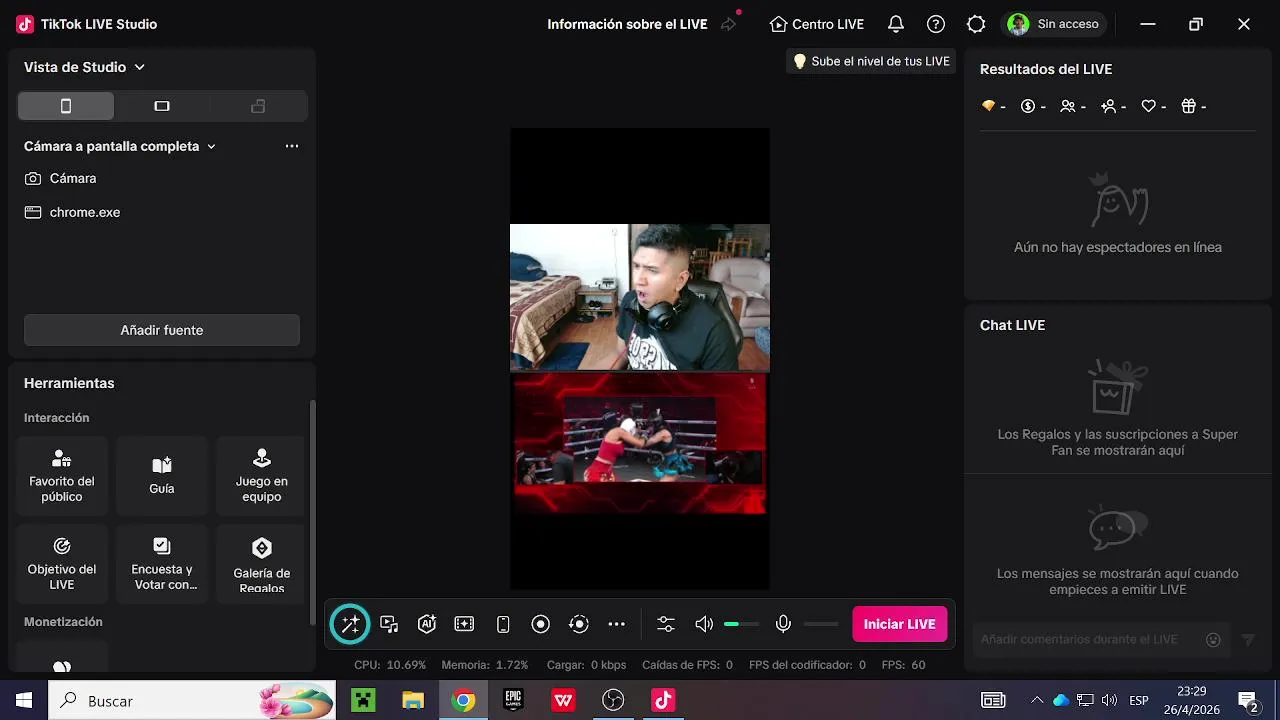
Task: Click the FPS: 60 status text
Action: 903,665
